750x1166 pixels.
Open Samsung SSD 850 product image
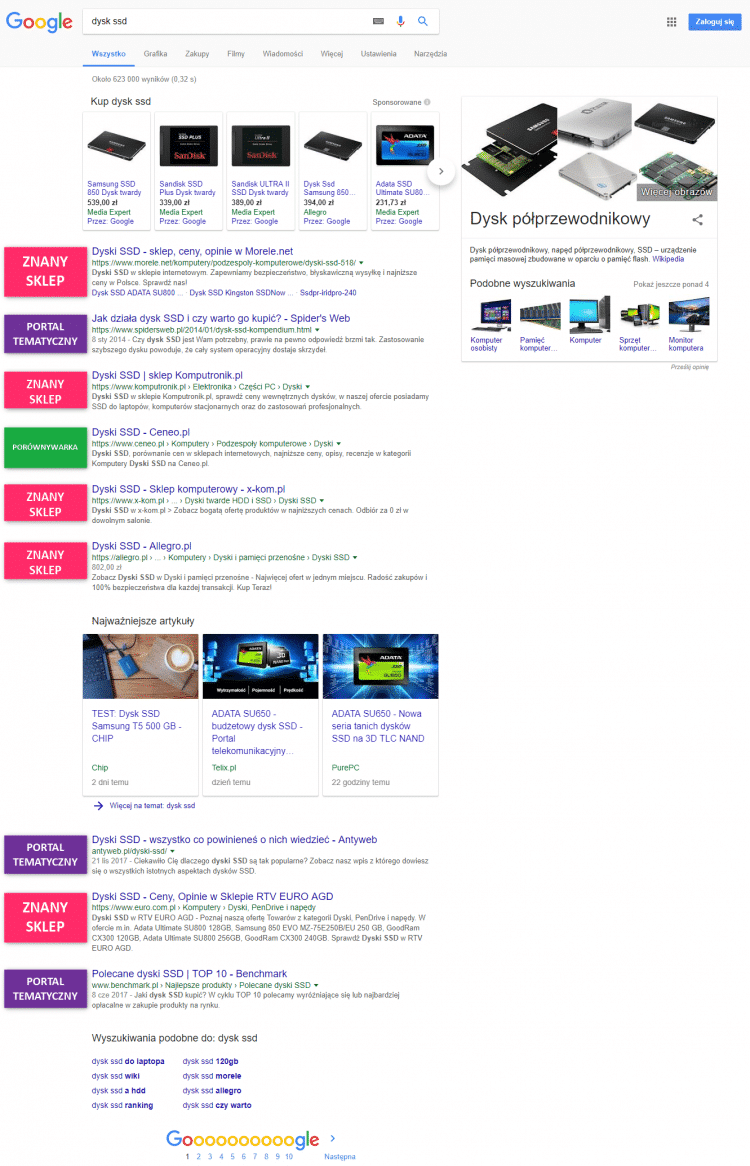coord(117,145)
